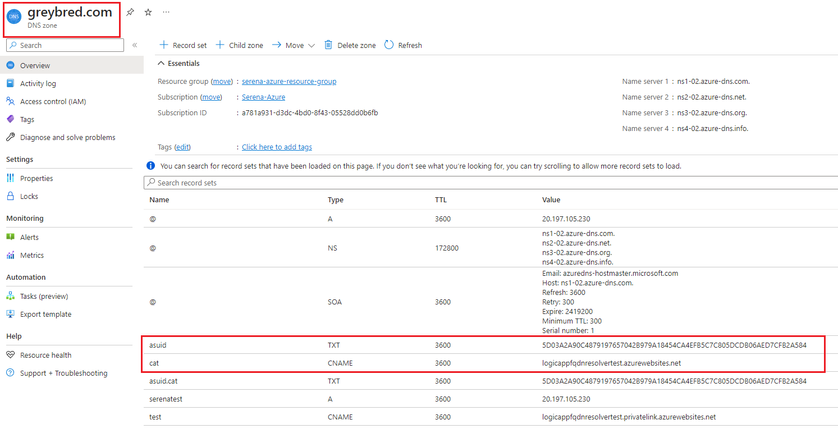838x436 pixels.
Task: Sort by the Value column header
Action: point(551,200)
